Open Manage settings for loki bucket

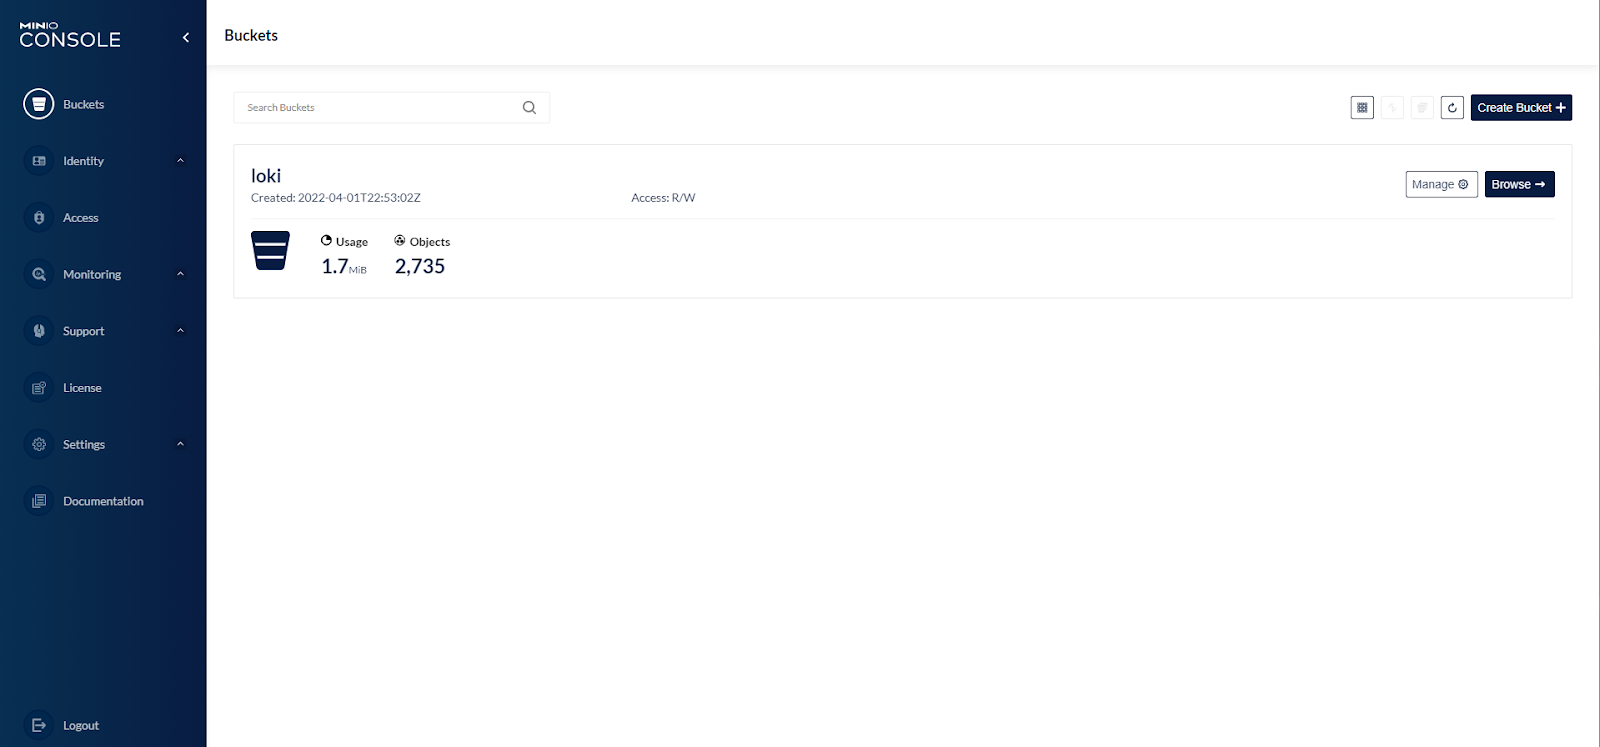pos(1440,184)
